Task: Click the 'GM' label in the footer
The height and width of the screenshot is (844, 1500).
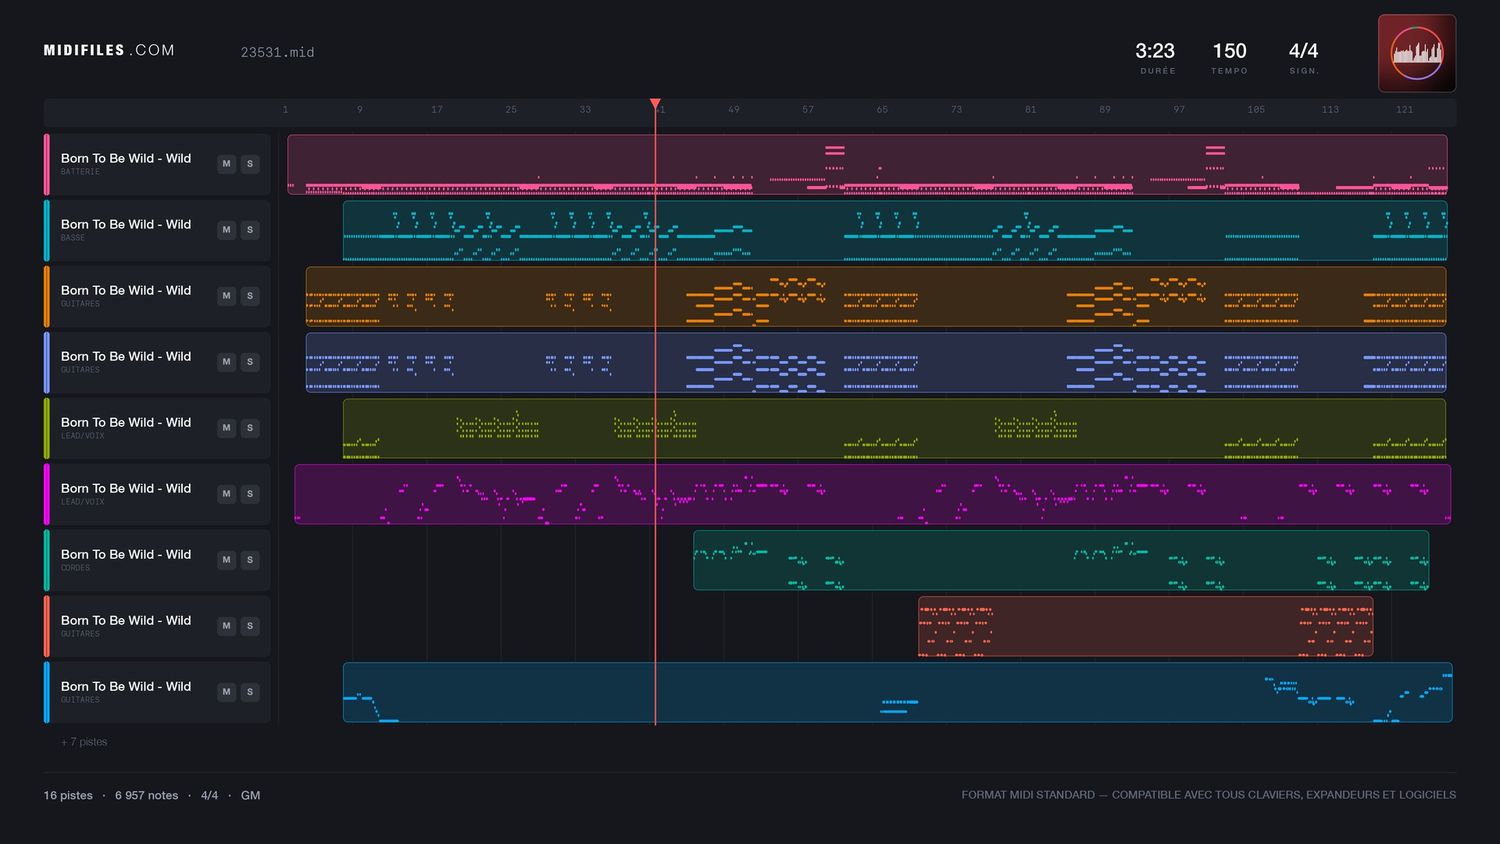Action: [x=250, y=795]
